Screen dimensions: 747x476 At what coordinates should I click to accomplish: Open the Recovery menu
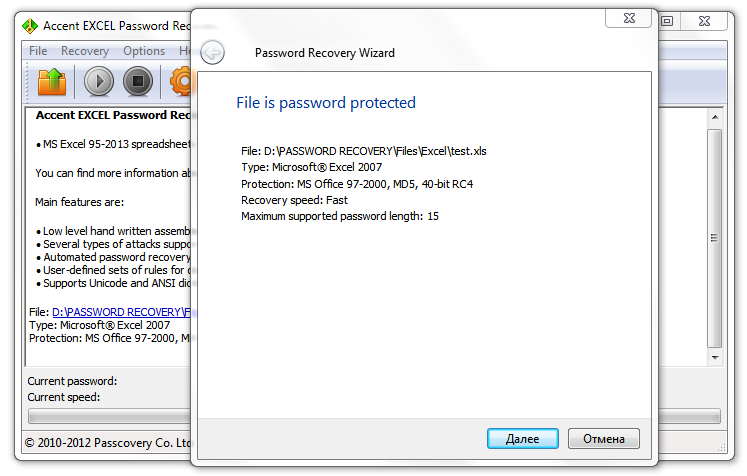[x=85, y=51]
